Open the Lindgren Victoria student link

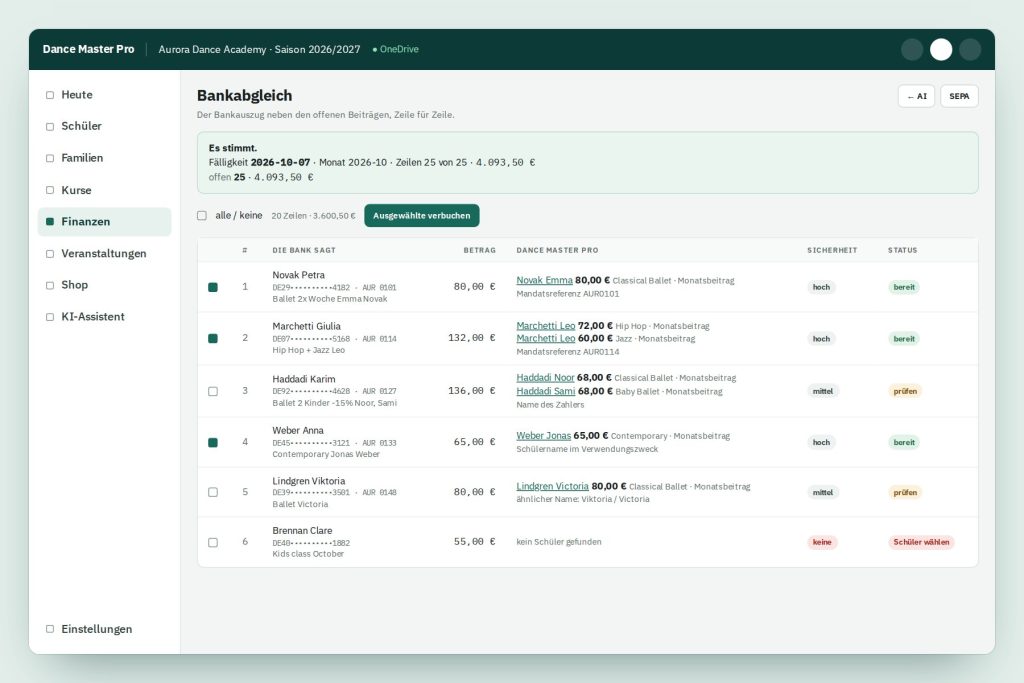coord(552,486)
